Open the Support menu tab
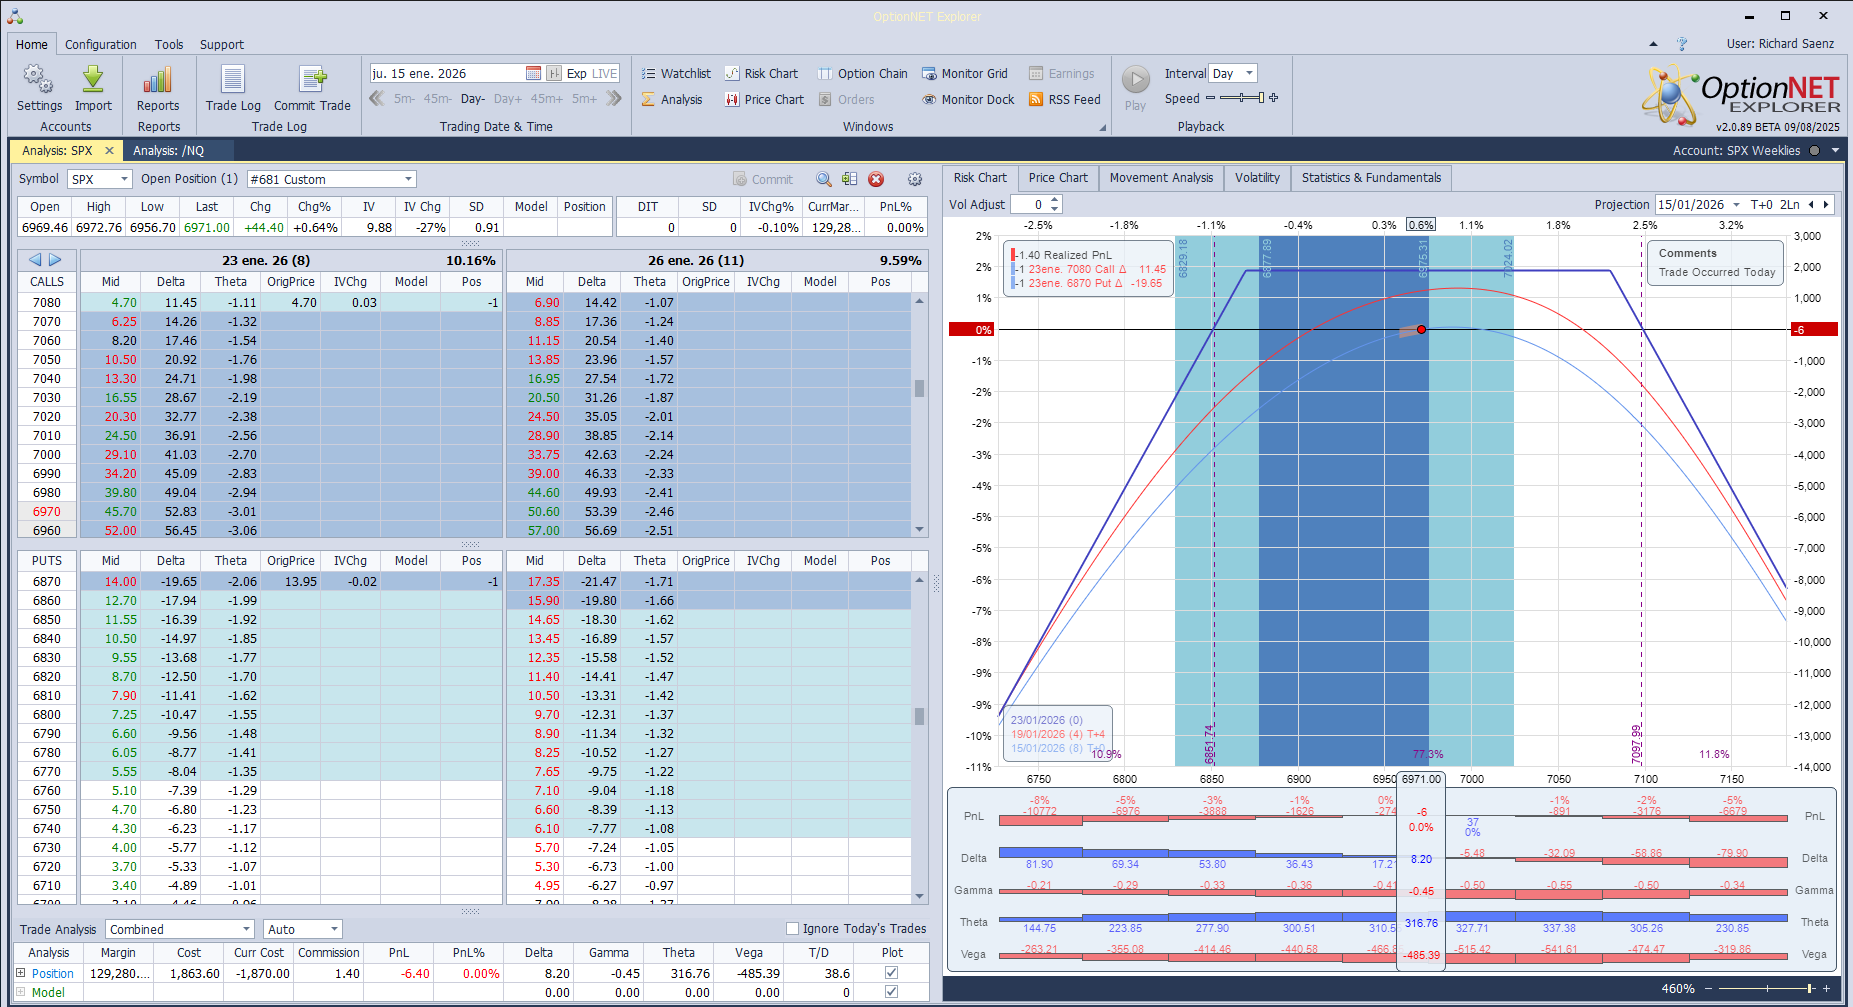 [x=222, y=44]
